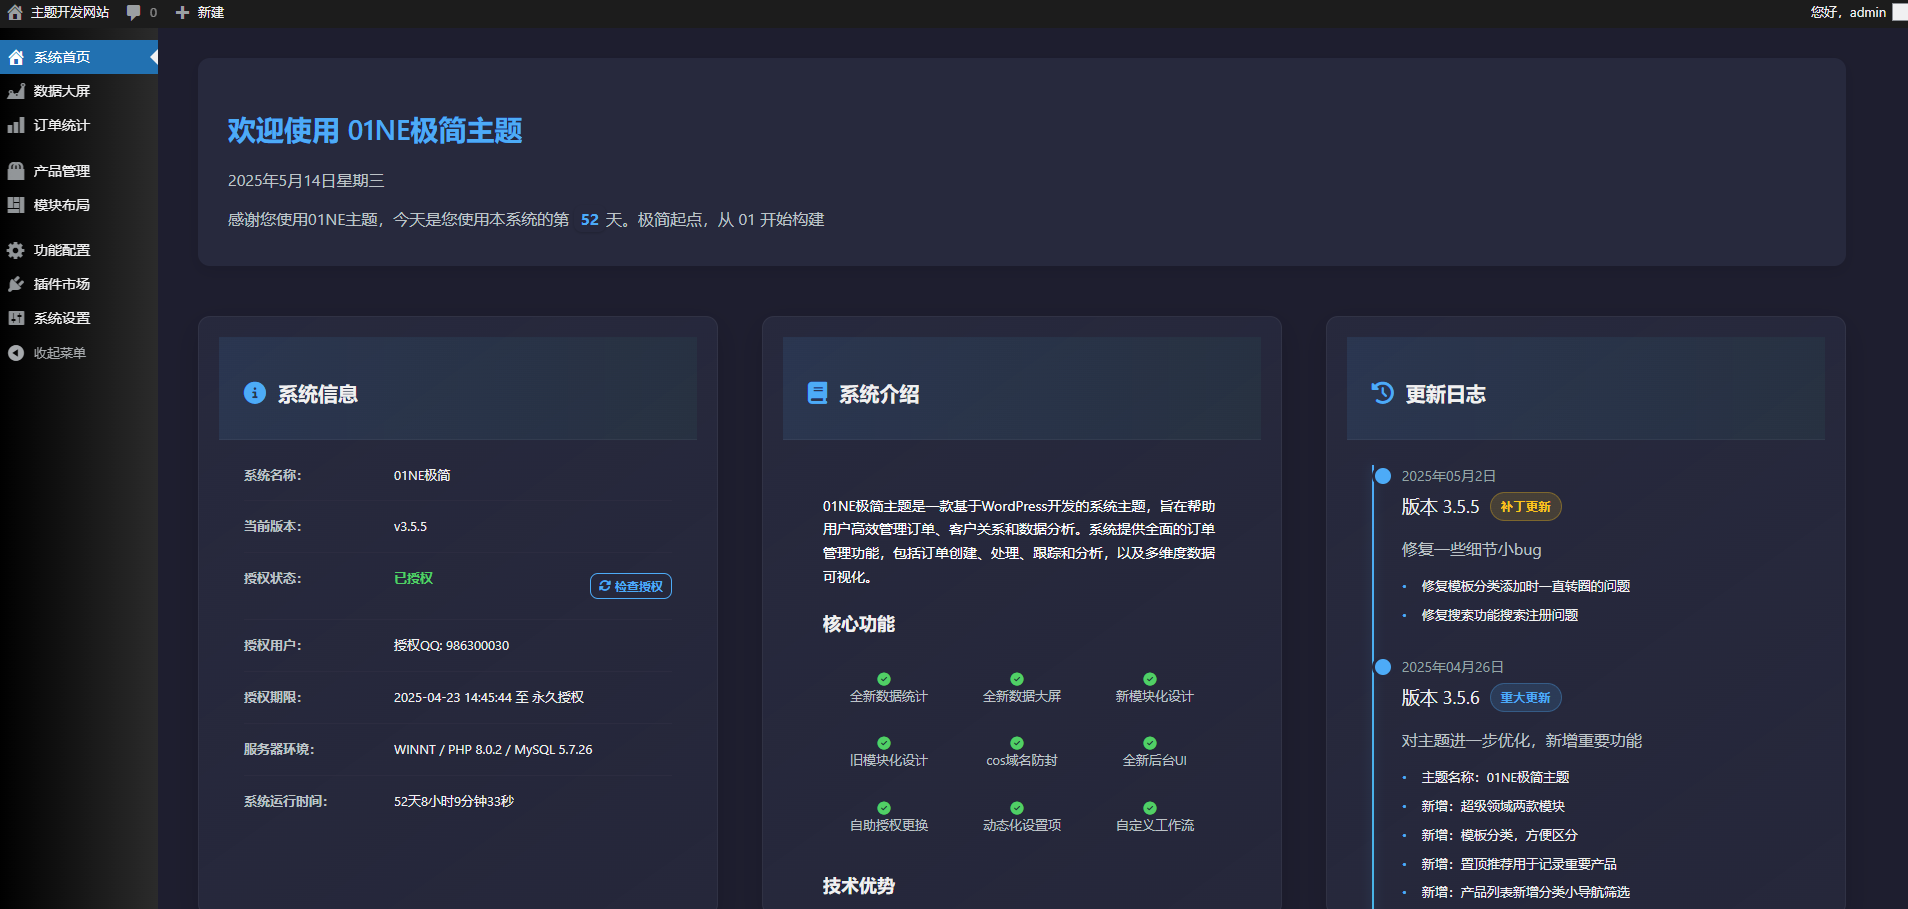Click the 技术优势 heading

[x=859, y=886]
